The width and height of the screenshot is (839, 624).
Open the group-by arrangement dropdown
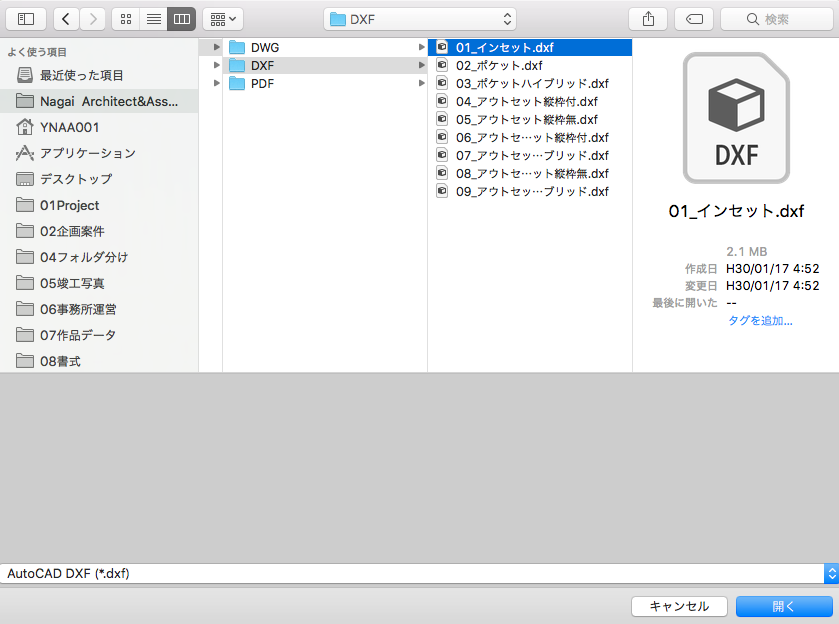point(223,19)
